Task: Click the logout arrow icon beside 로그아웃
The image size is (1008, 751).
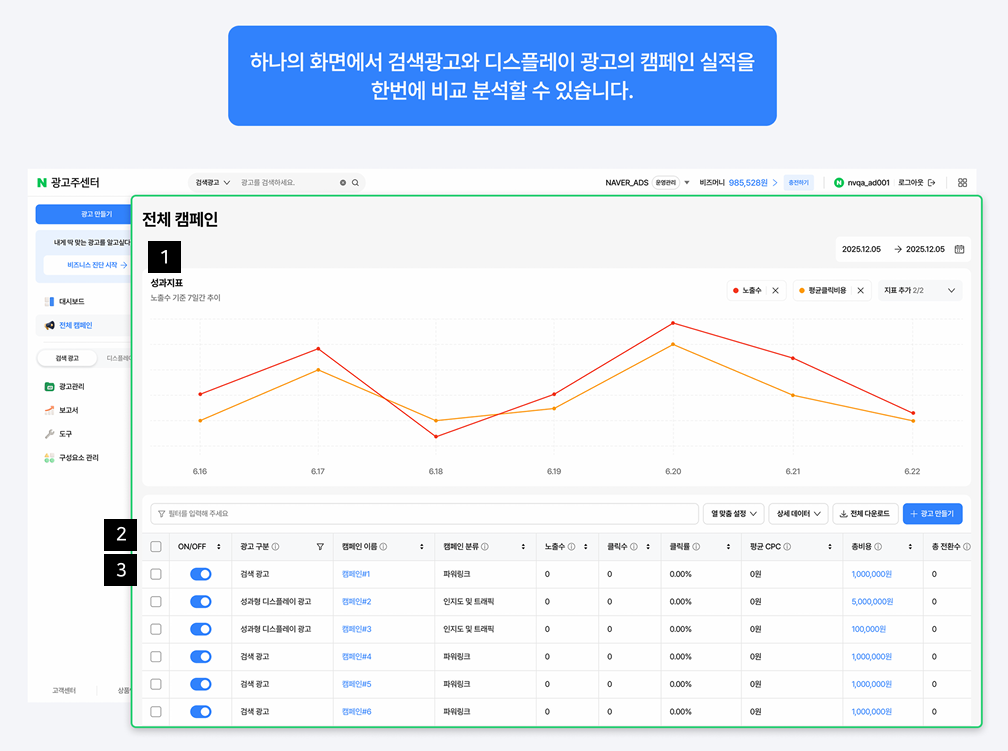Action: tap(931, 183)
